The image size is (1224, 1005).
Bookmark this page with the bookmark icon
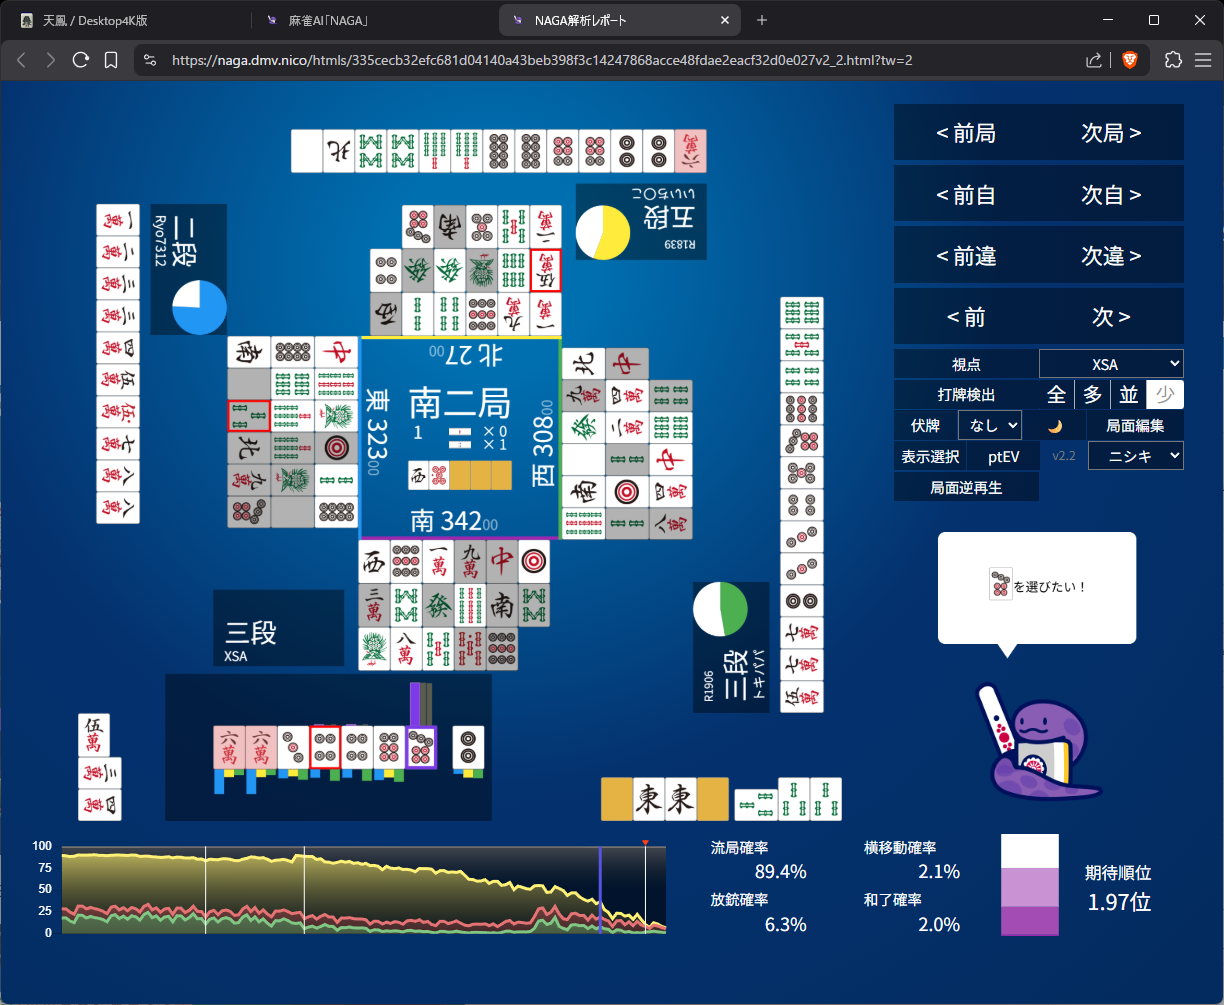(x=111, y=60)
